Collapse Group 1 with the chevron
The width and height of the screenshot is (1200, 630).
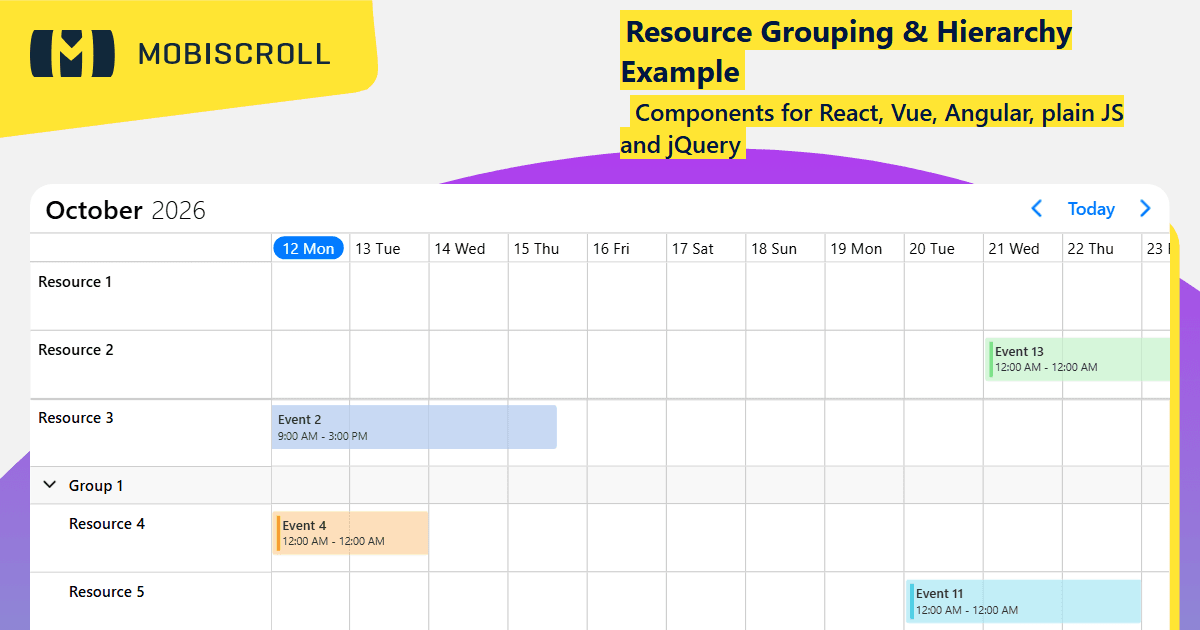(x=49, y=485)
